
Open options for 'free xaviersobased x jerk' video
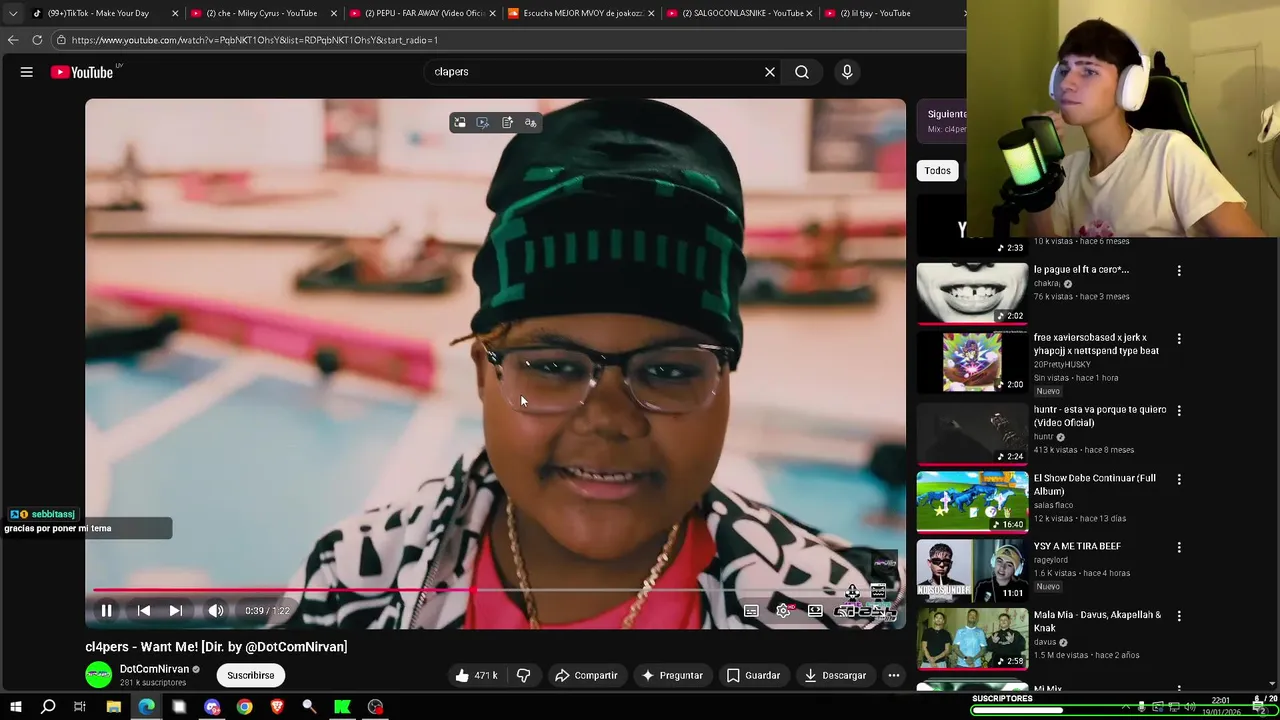(1179, 339)
